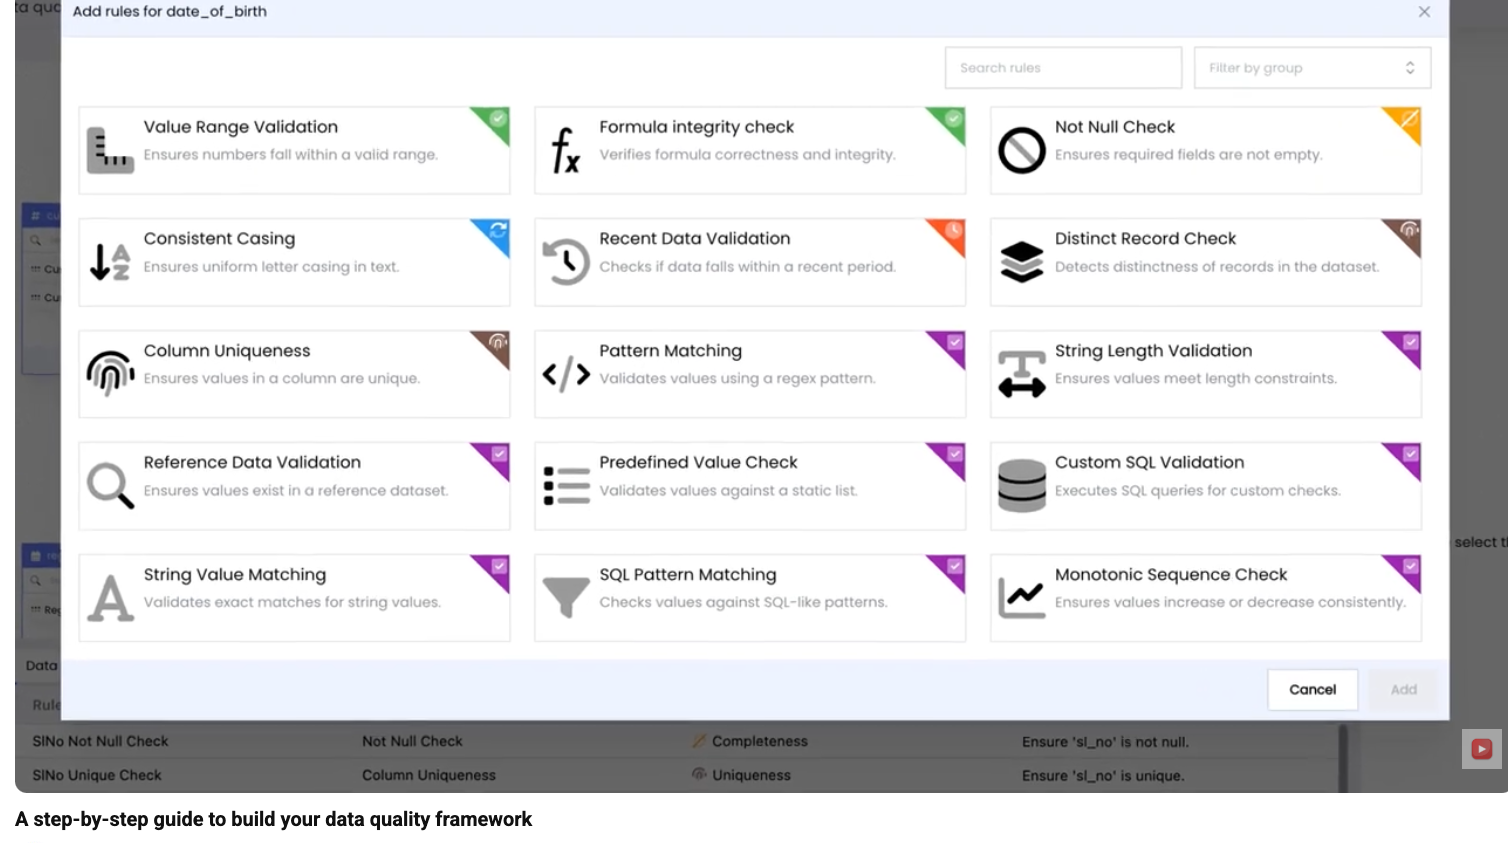
Task: Open the Filter by group dropdown
Action: coord(1311,68)
